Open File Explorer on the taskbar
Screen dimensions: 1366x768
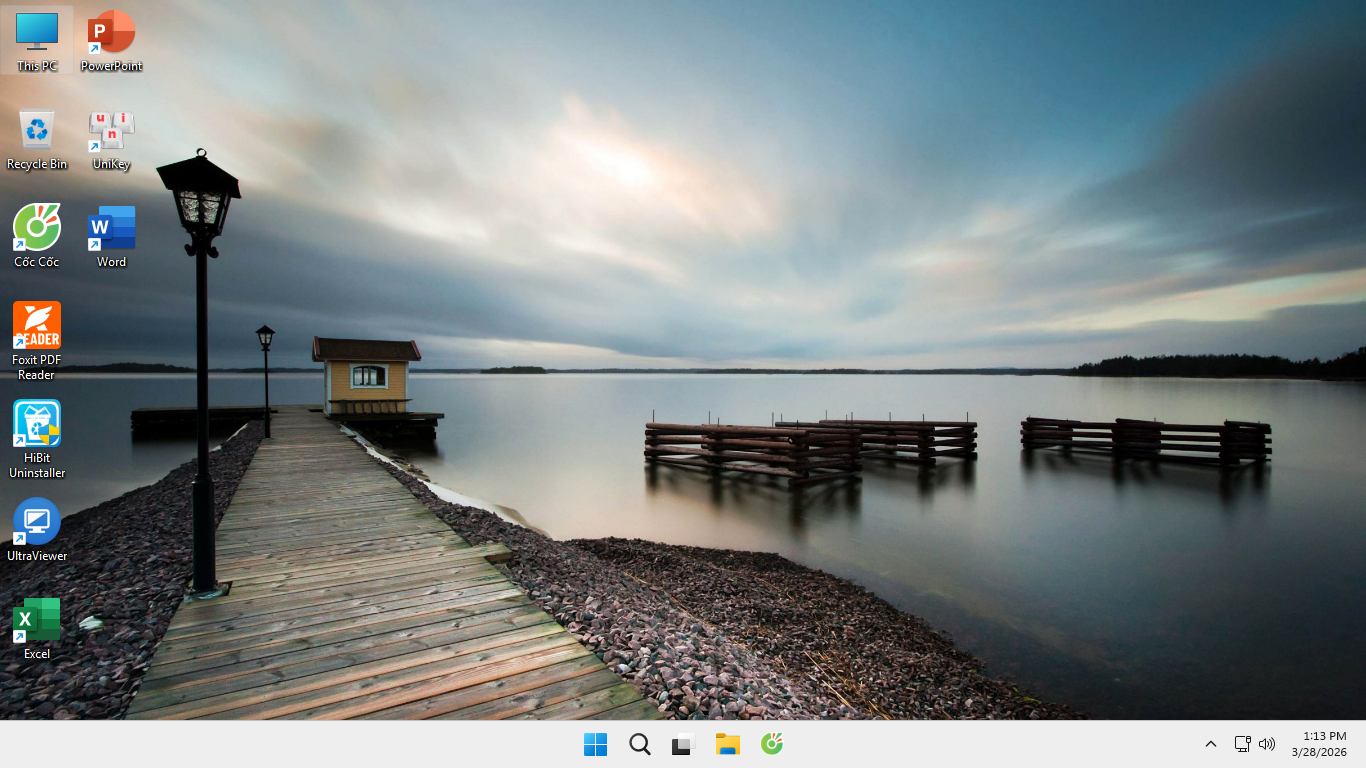point(727,744)
